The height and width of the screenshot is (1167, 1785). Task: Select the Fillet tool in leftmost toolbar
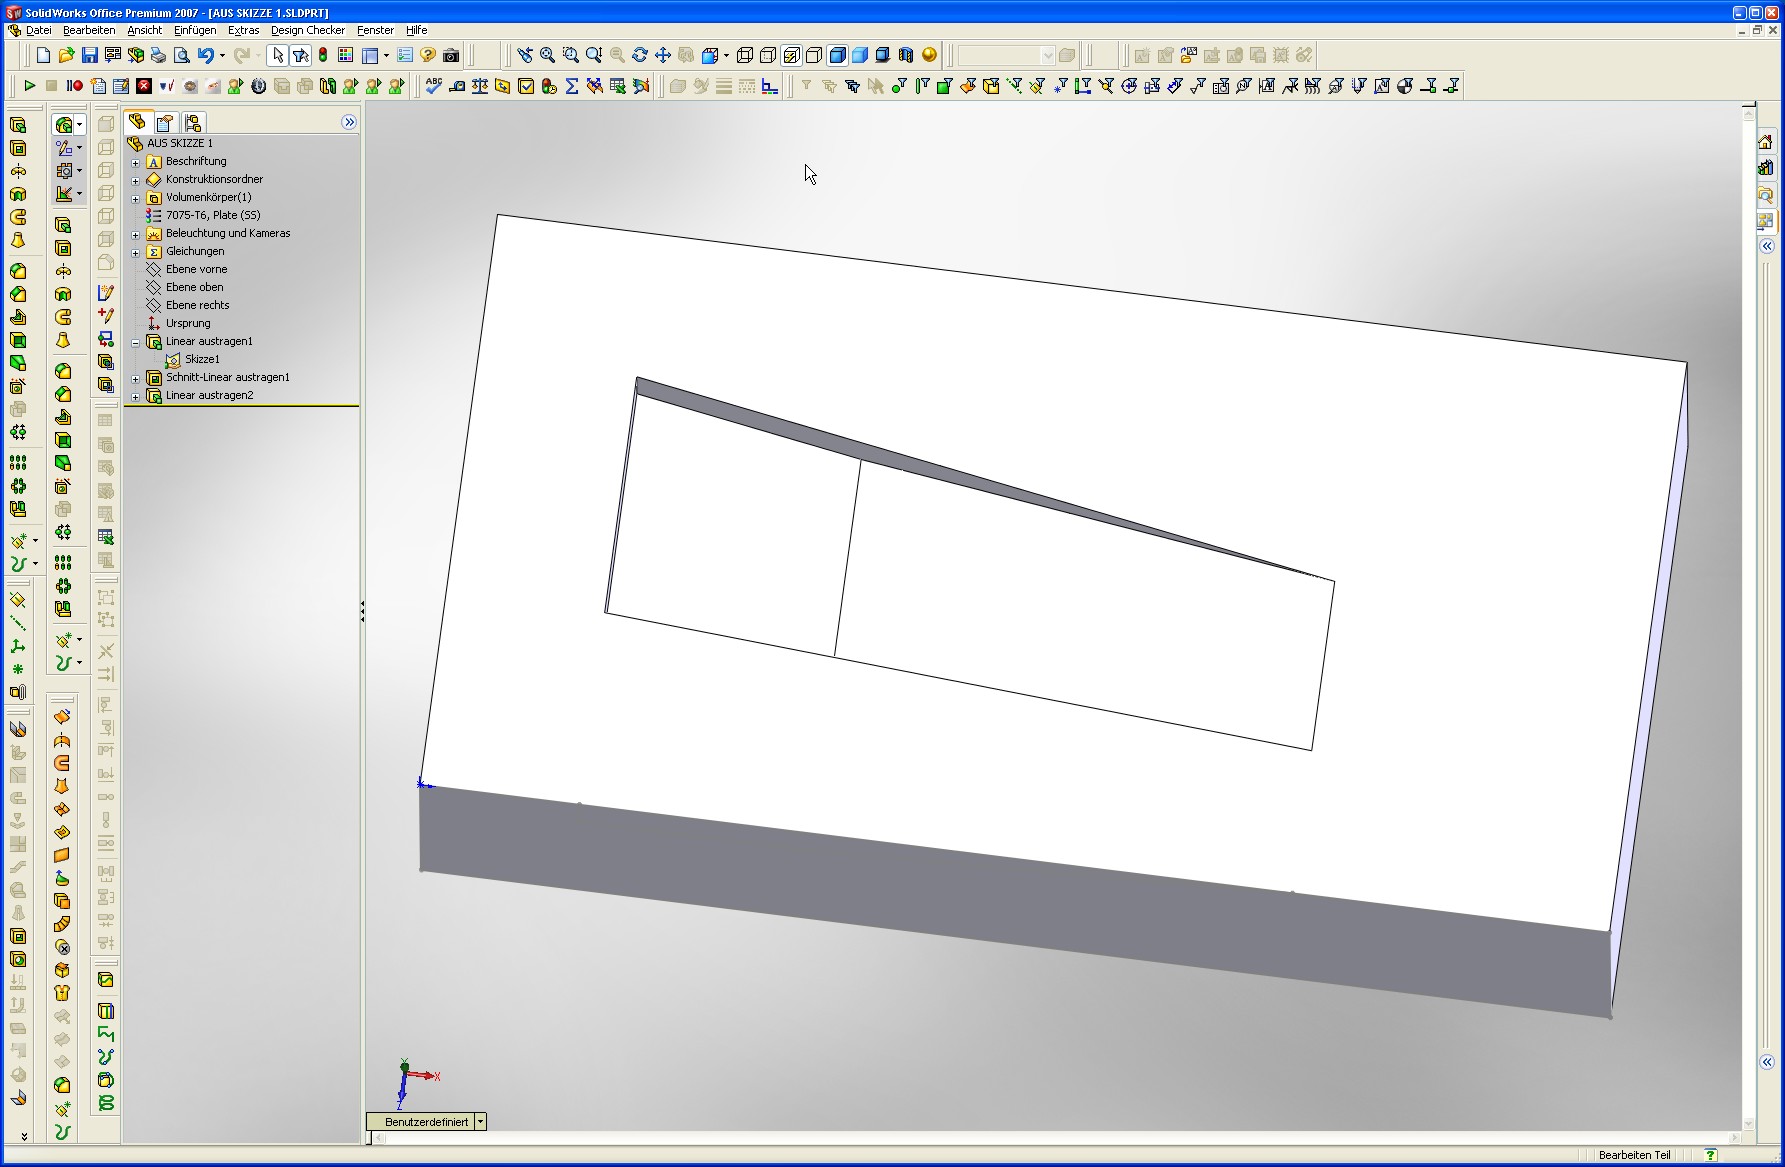point(17,271)
